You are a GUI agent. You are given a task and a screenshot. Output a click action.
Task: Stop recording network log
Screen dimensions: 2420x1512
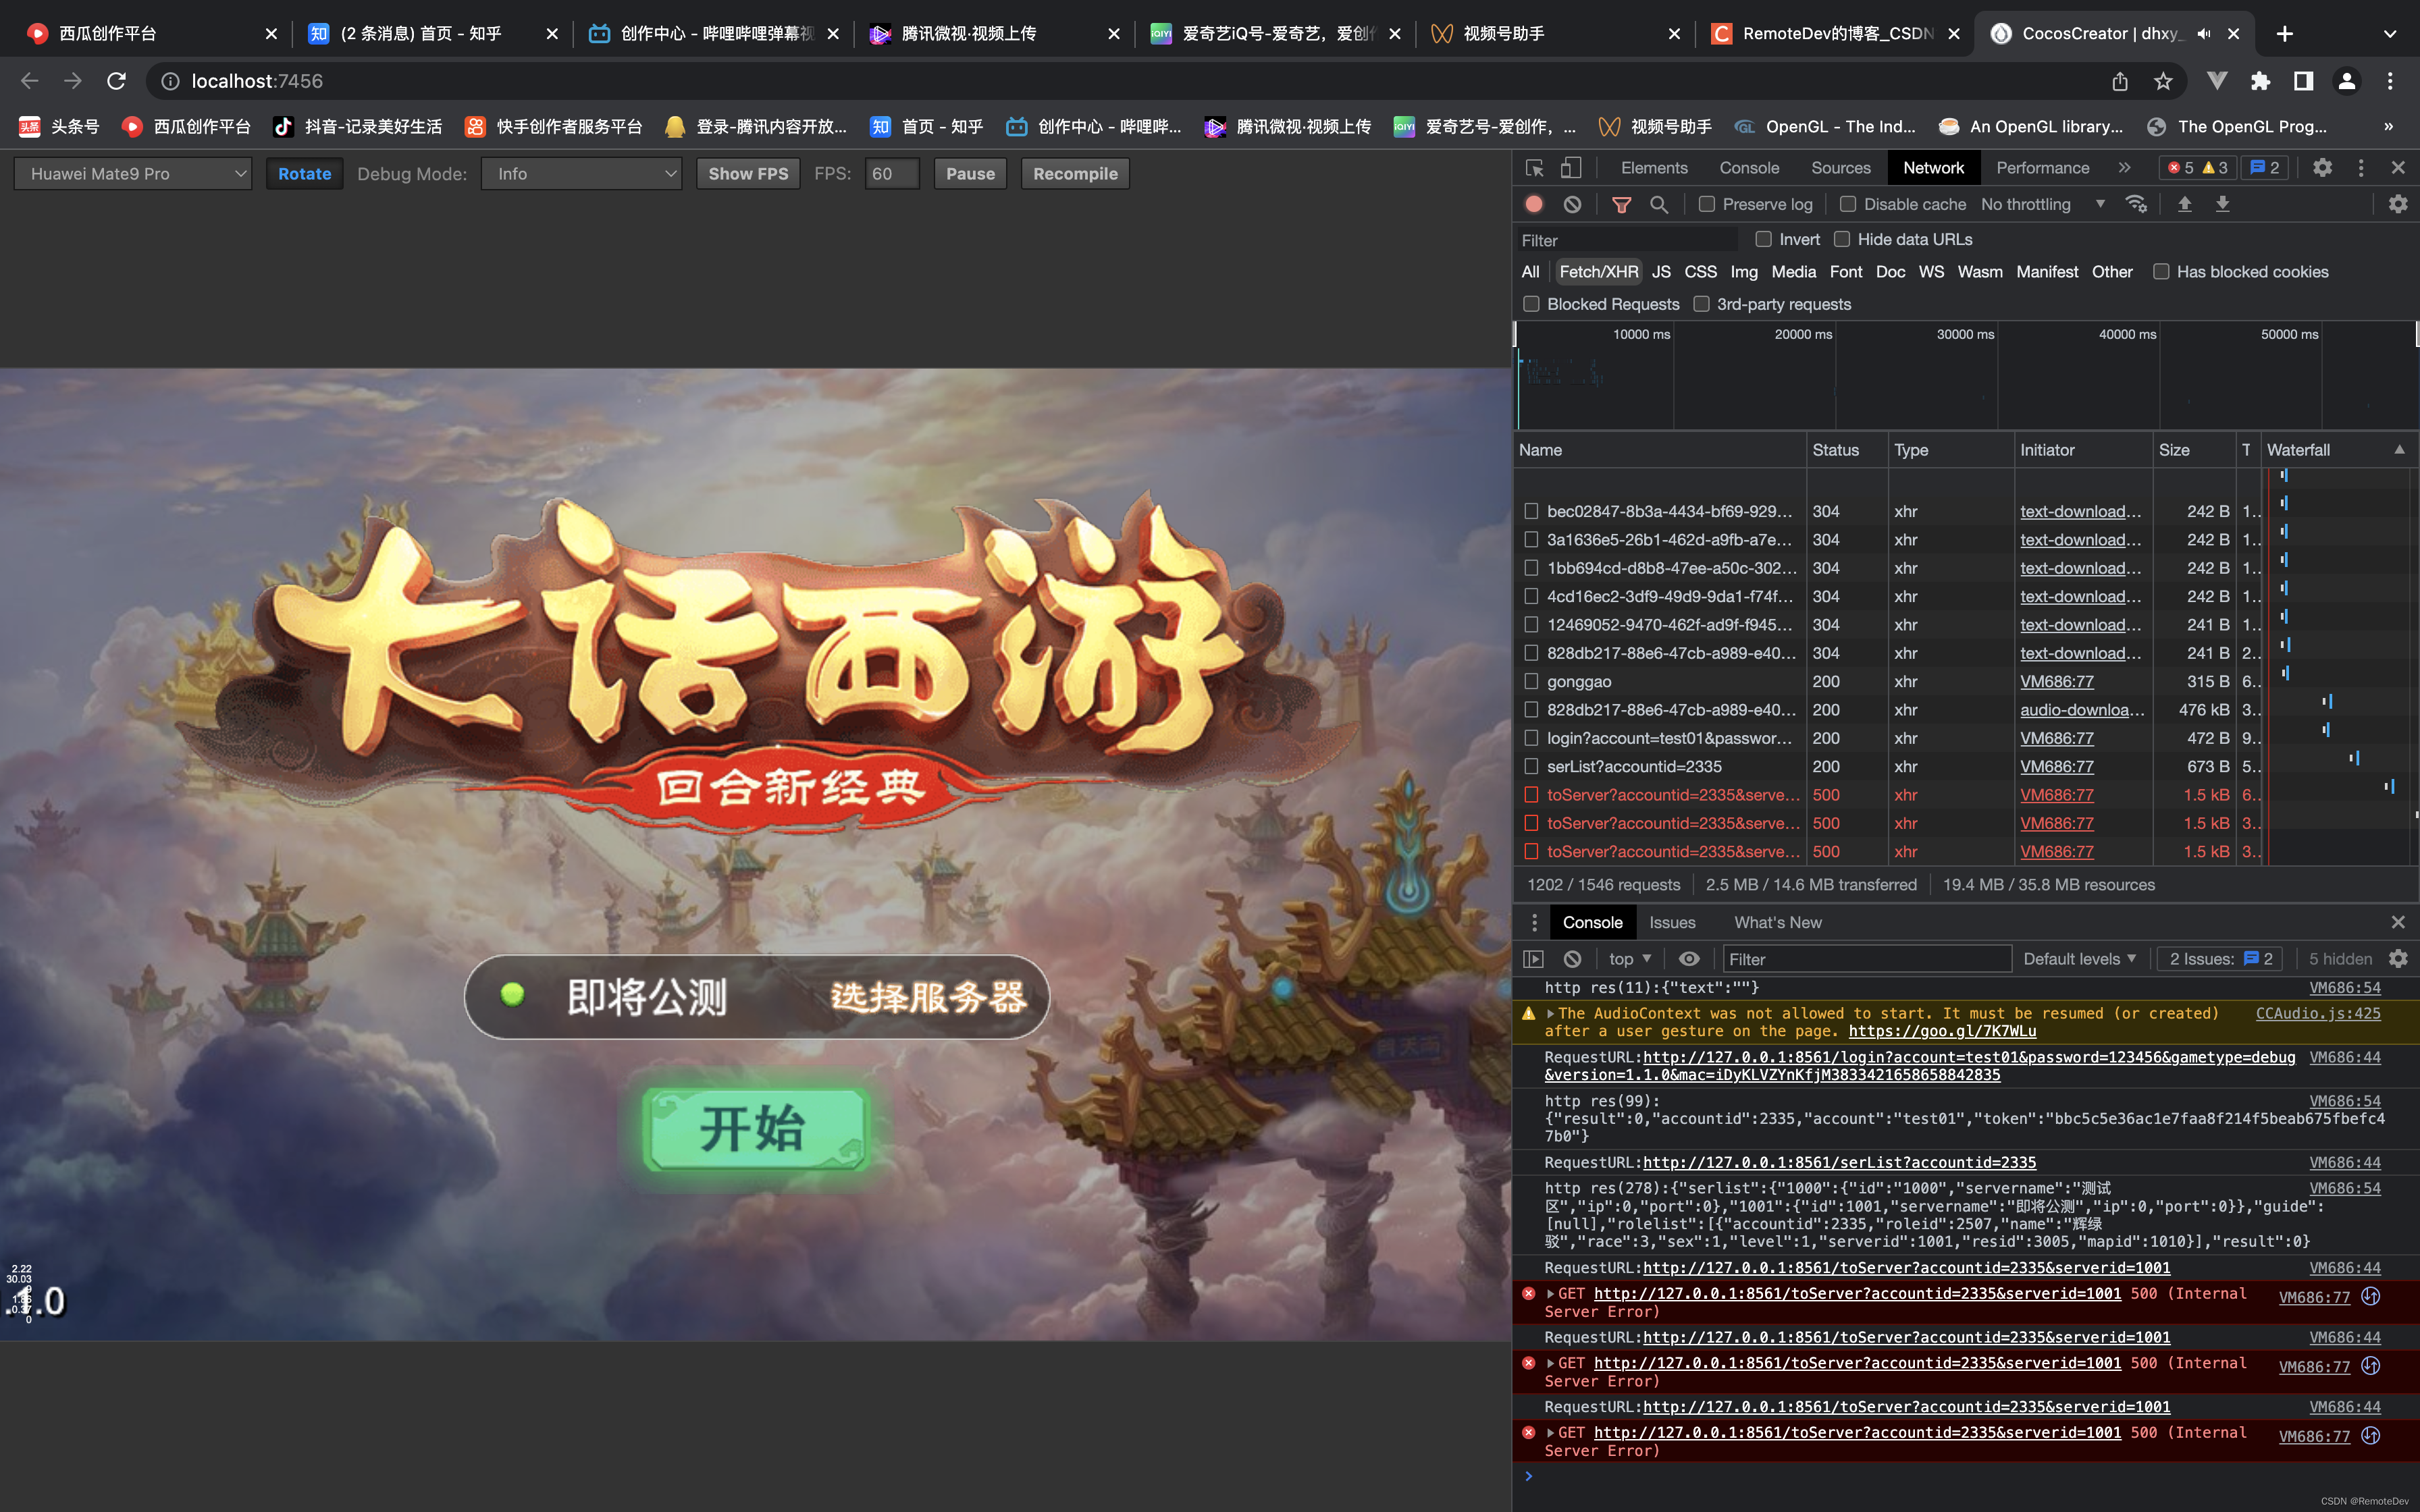pos(1534,204)
